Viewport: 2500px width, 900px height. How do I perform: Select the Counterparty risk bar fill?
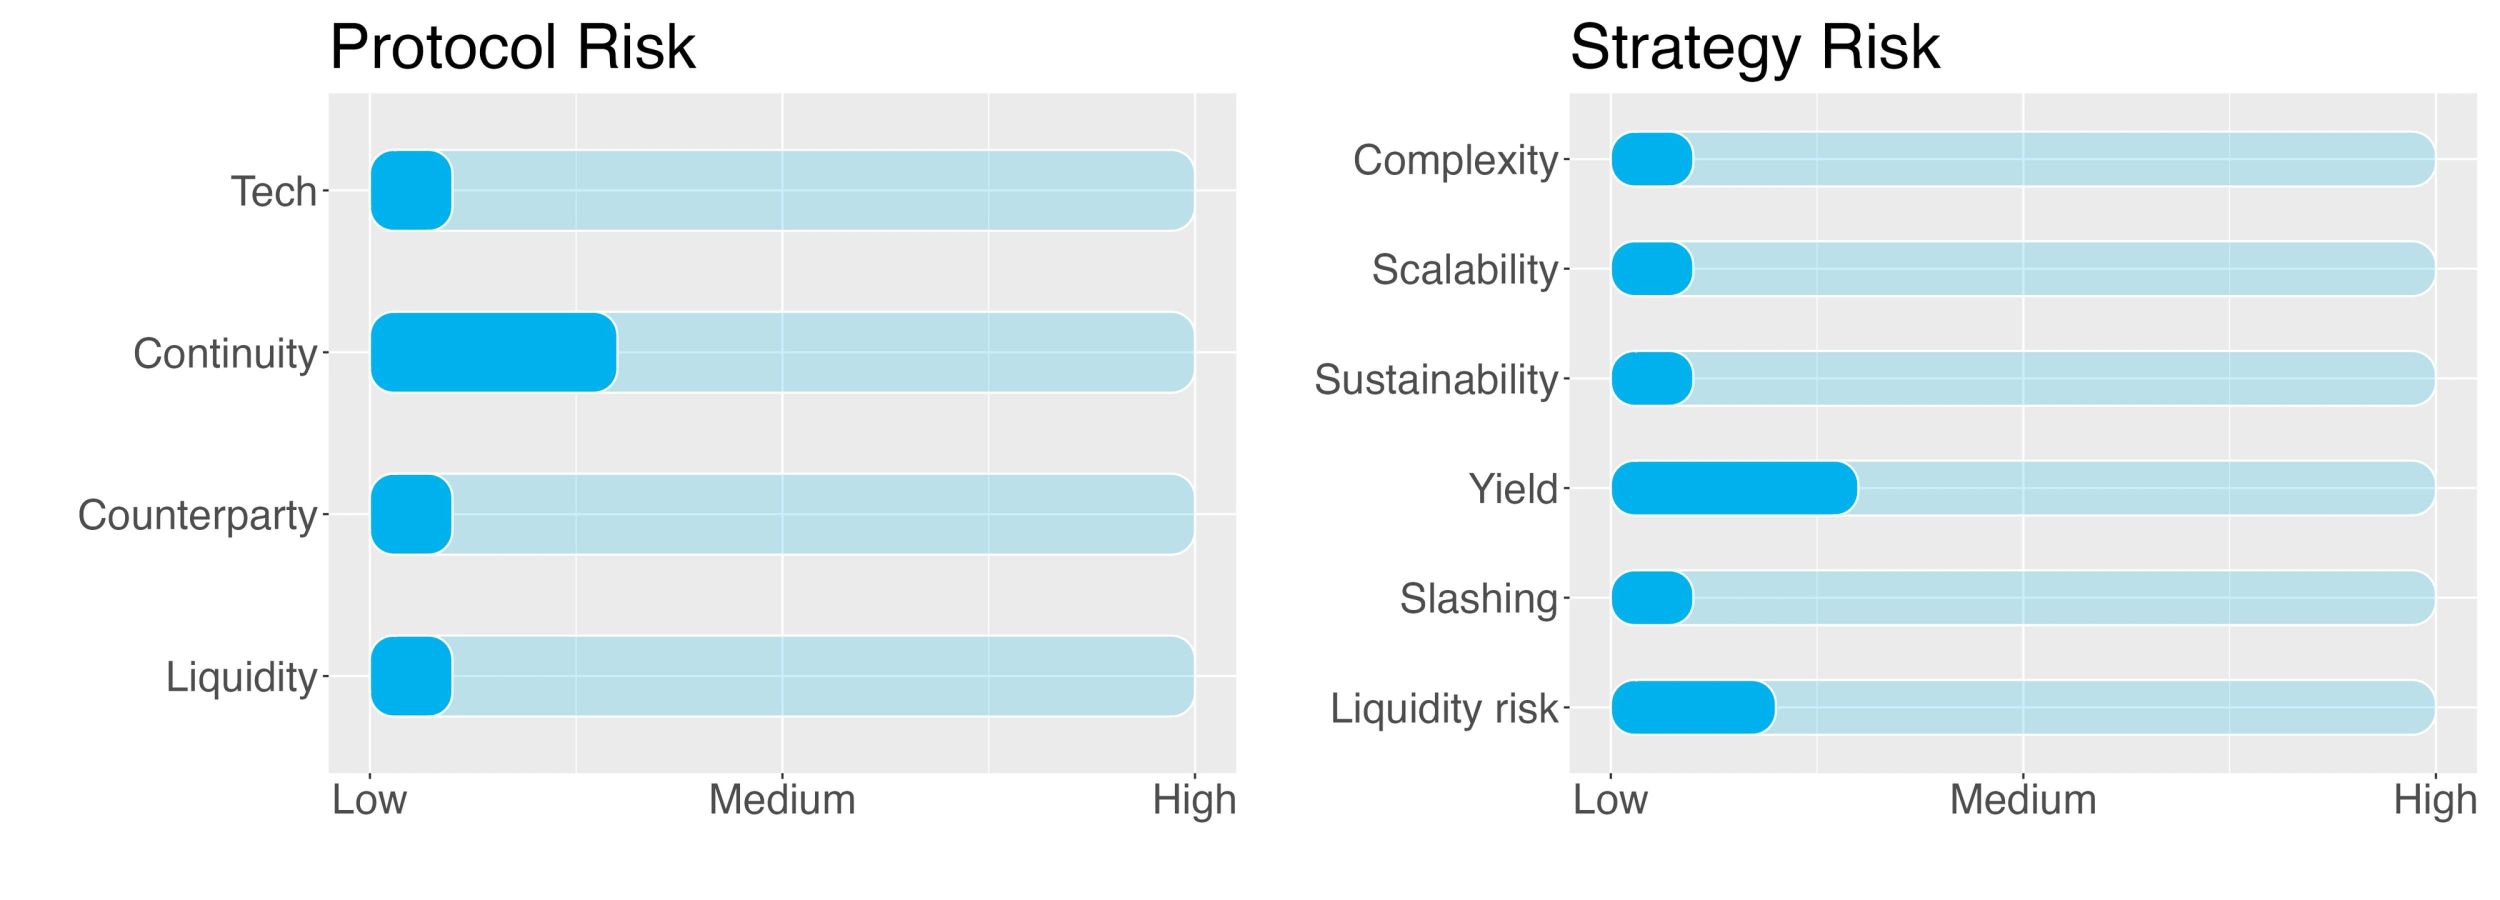(411, 514)
